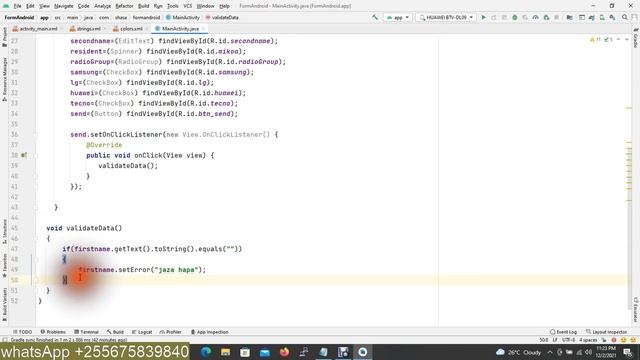The height and width of the screenshot is (360, 640).
Task: Open Search Everywhere magnifier icon
Action: (625, 18)
